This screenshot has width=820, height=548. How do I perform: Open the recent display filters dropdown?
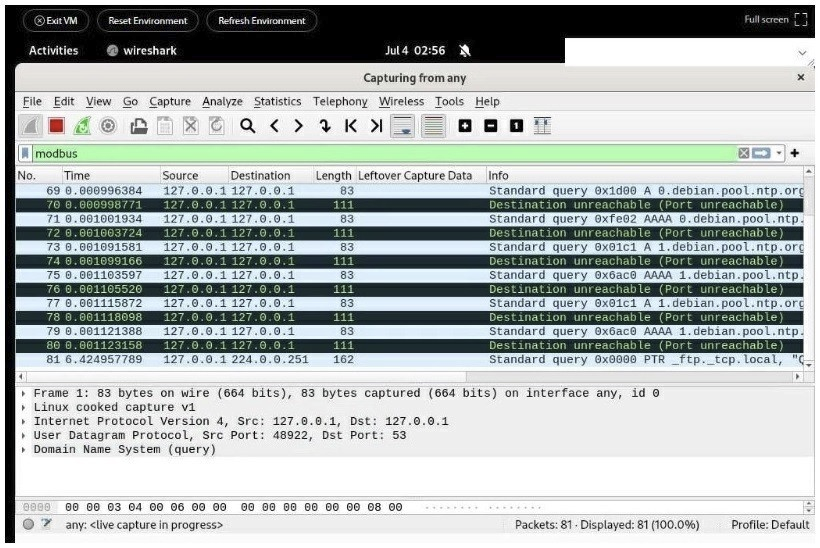[779, 153]
